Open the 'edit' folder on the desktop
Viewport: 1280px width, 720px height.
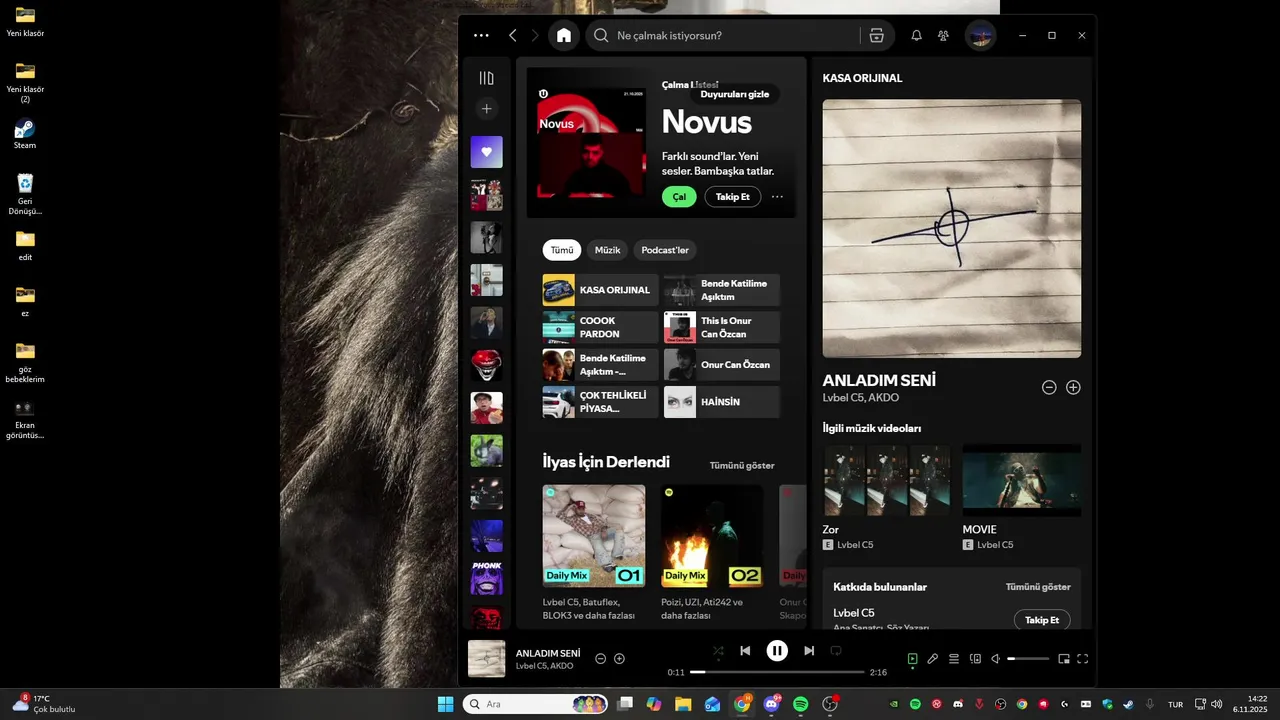[25, 246]
